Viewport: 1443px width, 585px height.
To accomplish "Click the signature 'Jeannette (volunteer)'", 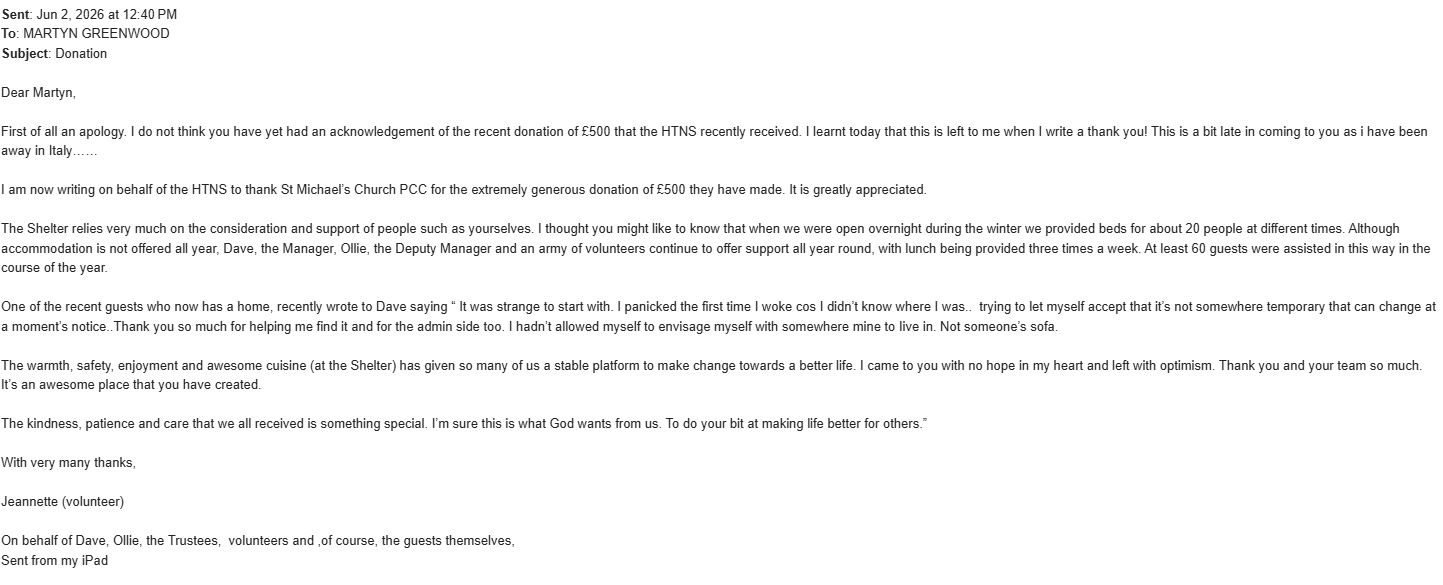I will 63,502.
